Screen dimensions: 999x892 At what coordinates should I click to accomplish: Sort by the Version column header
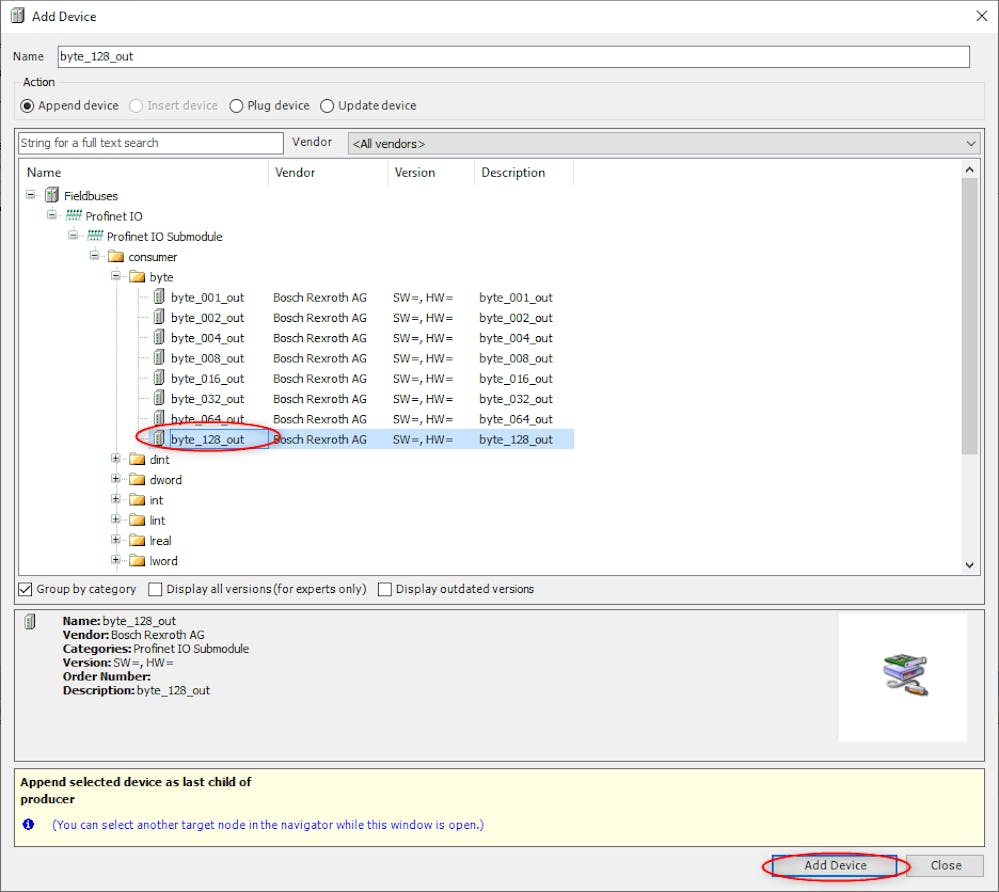click(x=431, y=173)
